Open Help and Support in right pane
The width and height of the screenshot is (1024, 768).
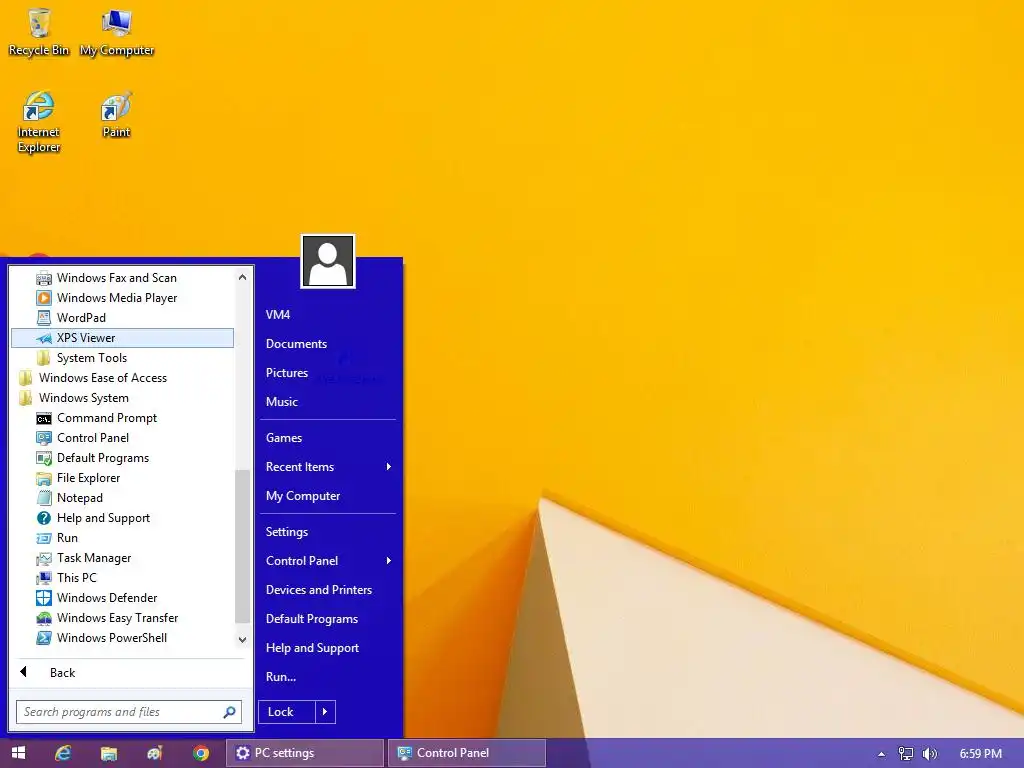312,648
